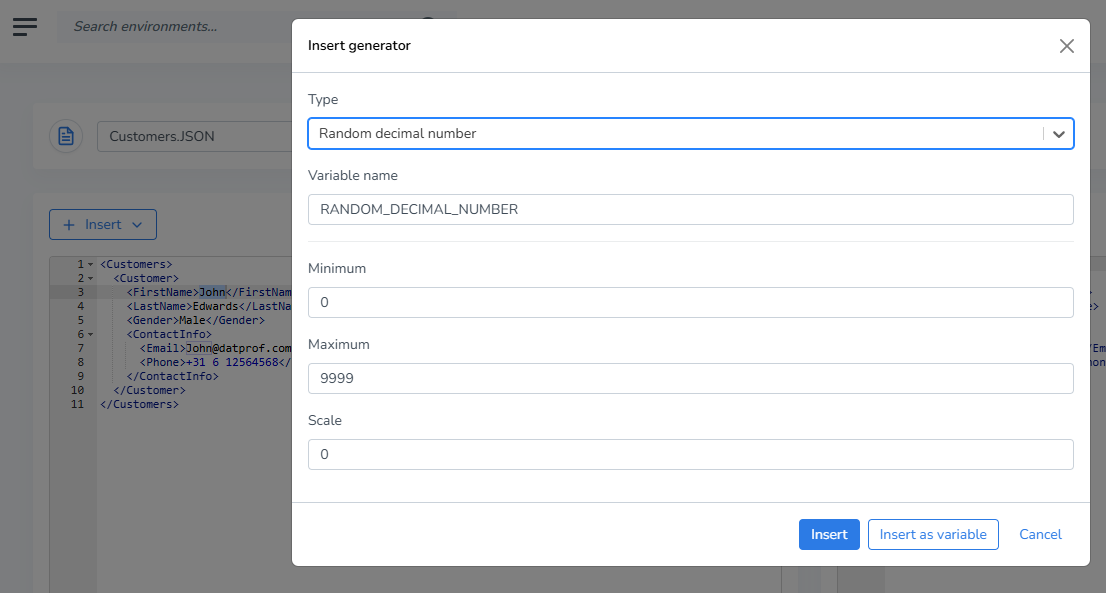Open the hamburger navigation menu
The height and width of the screenshot is (593, 1106).
(25, 27)
